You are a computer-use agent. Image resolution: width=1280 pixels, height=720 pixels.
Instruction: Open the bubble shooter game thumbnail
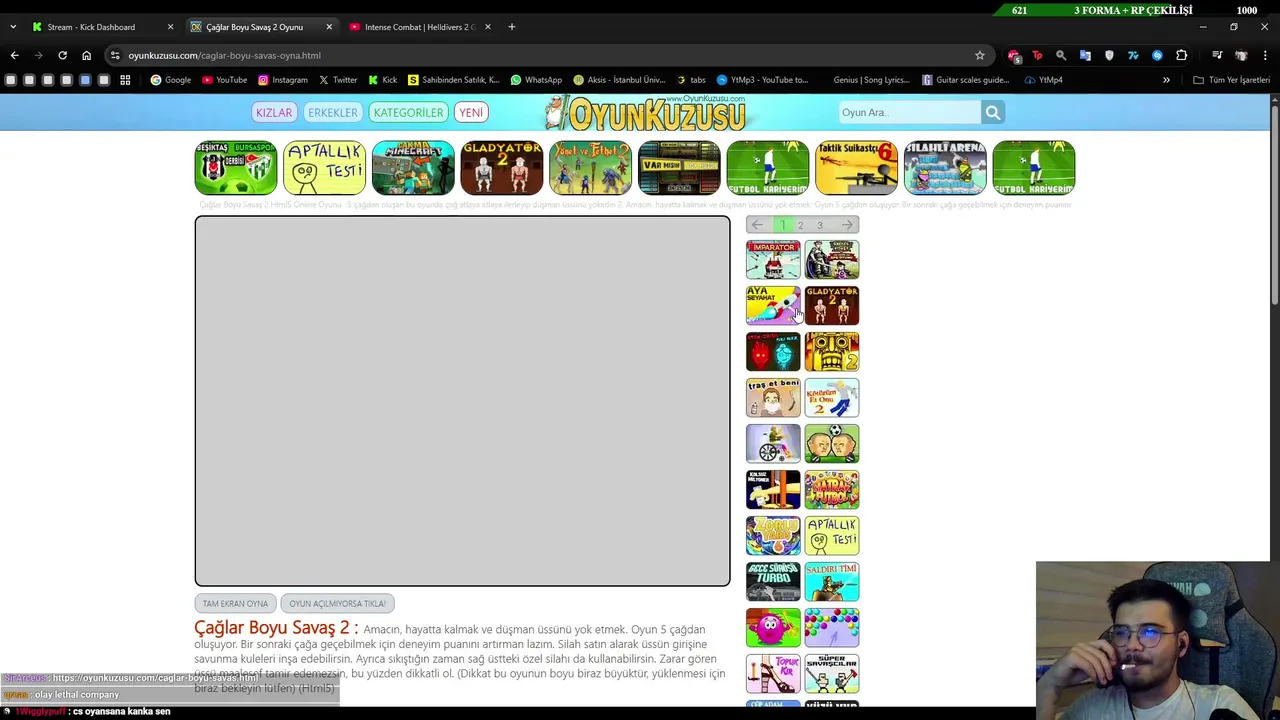[x=832, y=628]
